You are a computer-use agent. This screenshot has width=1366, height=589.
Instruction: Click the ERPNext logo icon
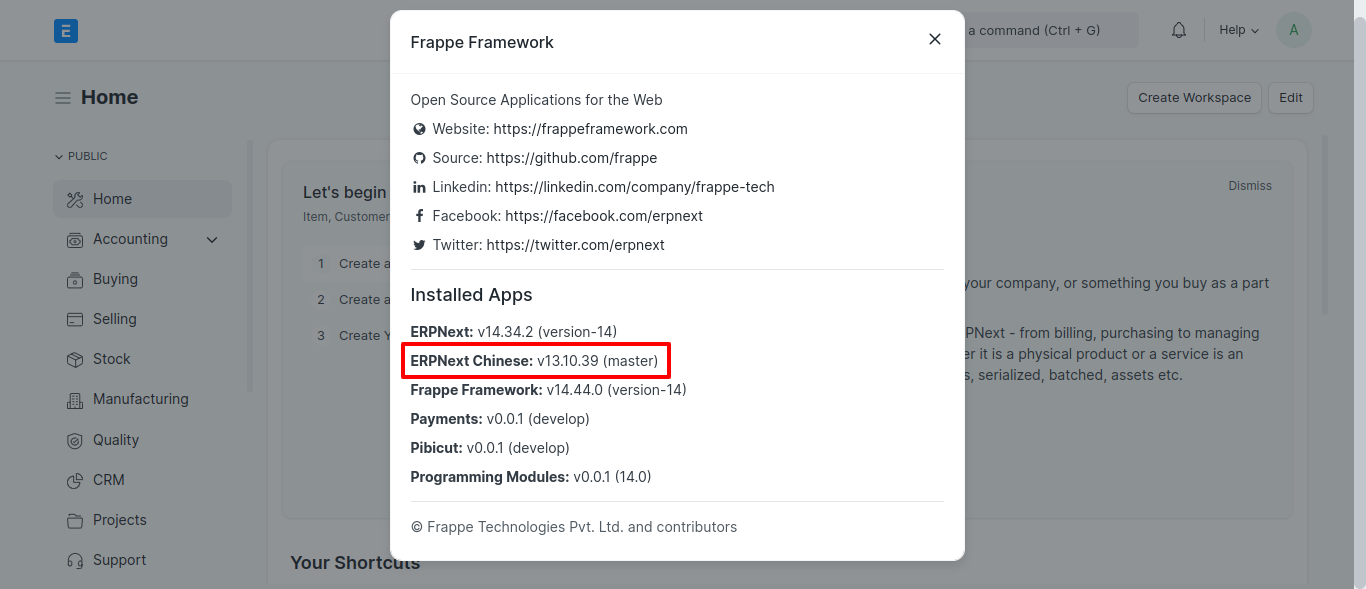click(66, 31)
